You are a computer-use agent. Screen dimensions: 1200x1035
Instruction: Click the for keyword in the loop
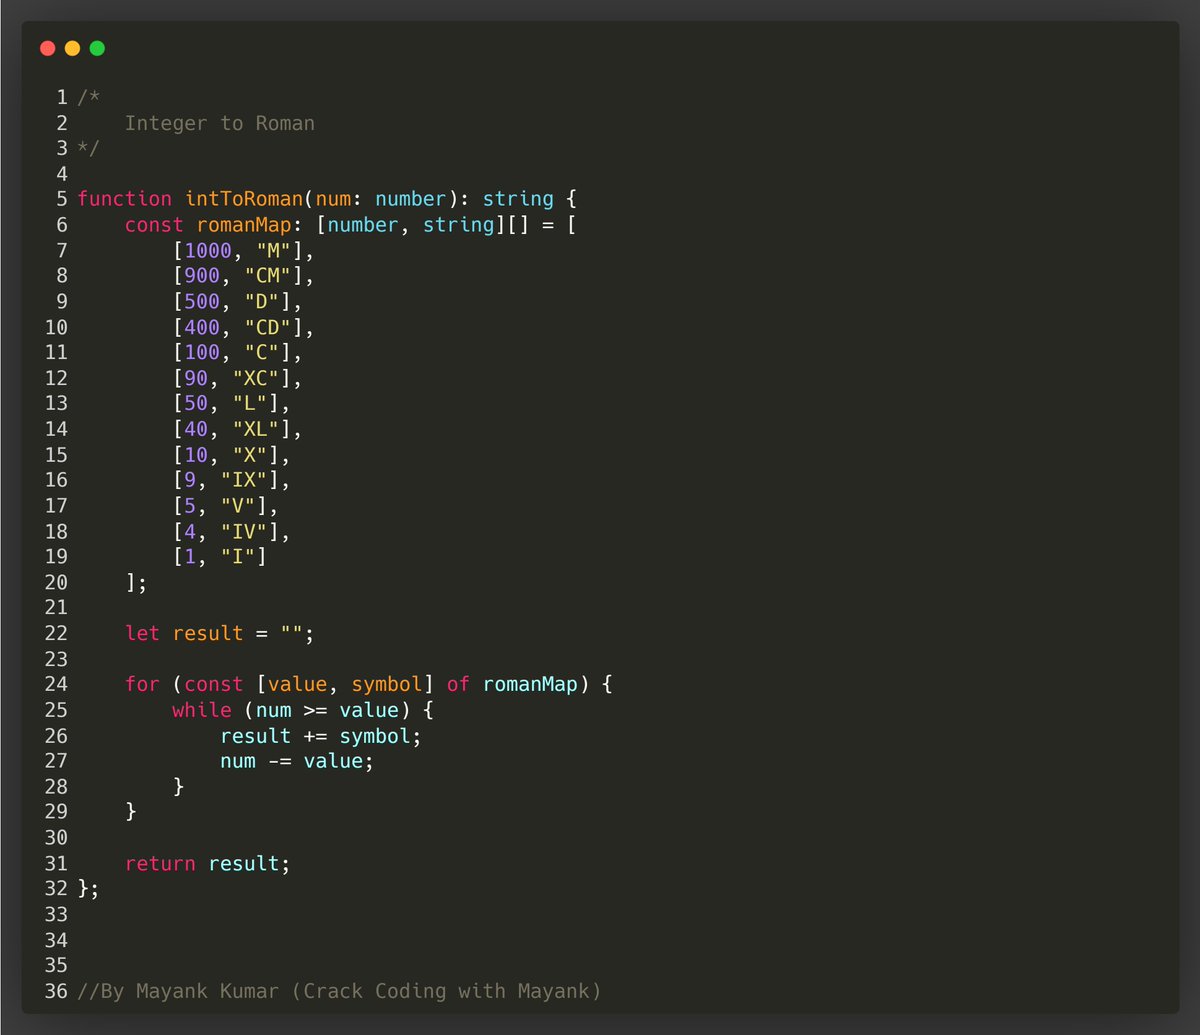pos(142,684)
